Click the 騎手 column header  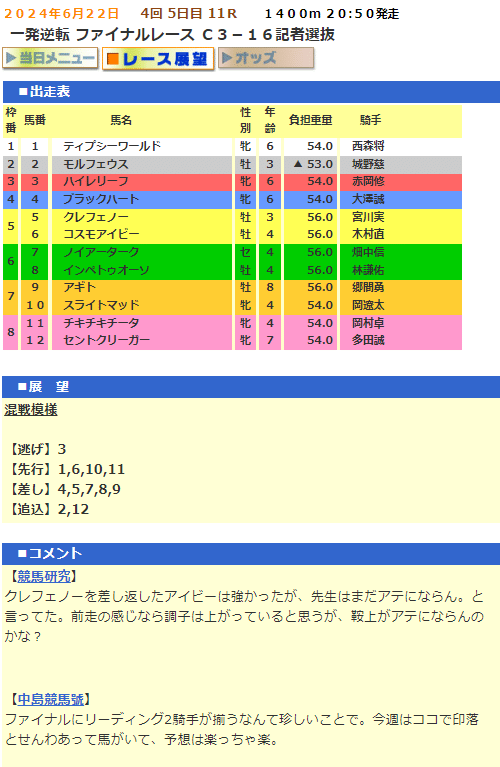coord(370,120)
